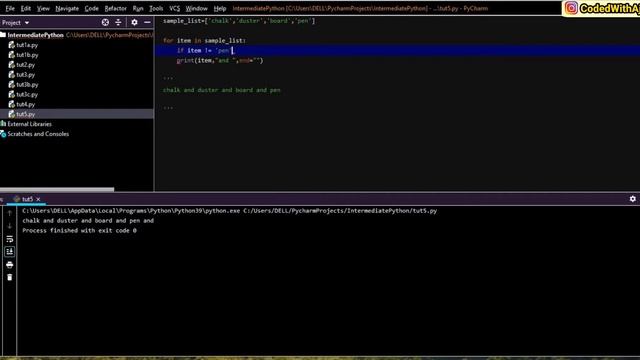Click the highlighted 'if item != pen' line
Image resolution: width=640 pixels, height=360 pixels.
click(397, 51)
